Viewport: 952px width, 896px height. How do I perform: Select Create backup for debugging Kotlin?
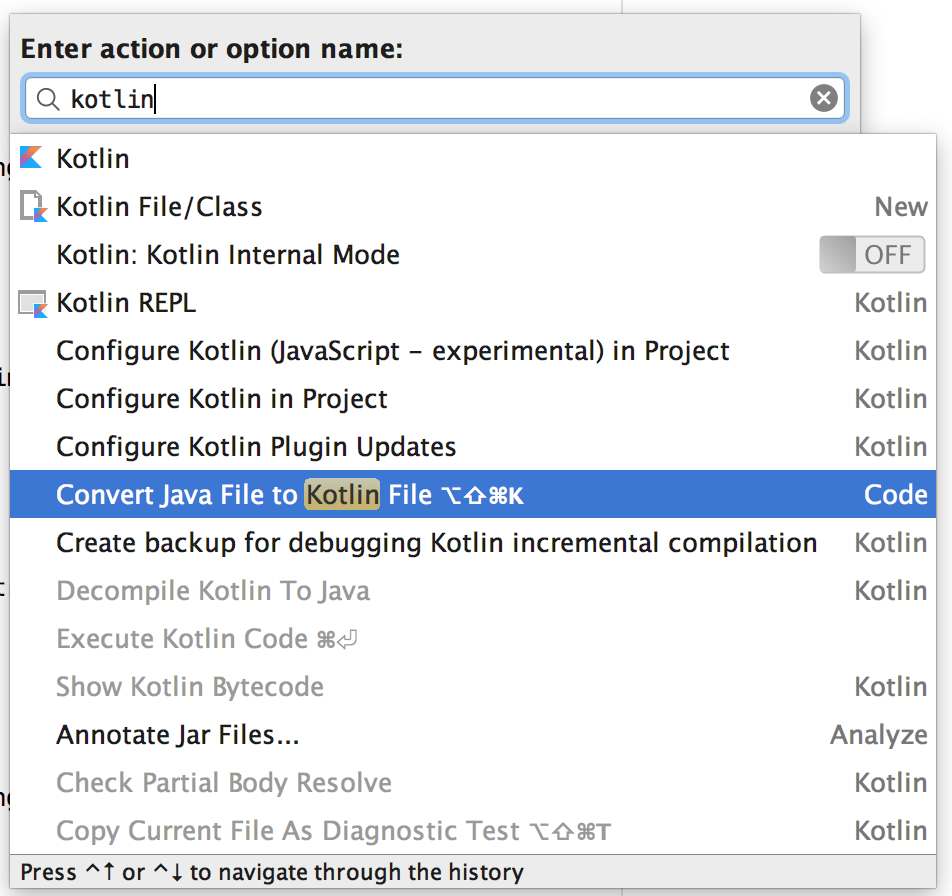pos(436,543)
